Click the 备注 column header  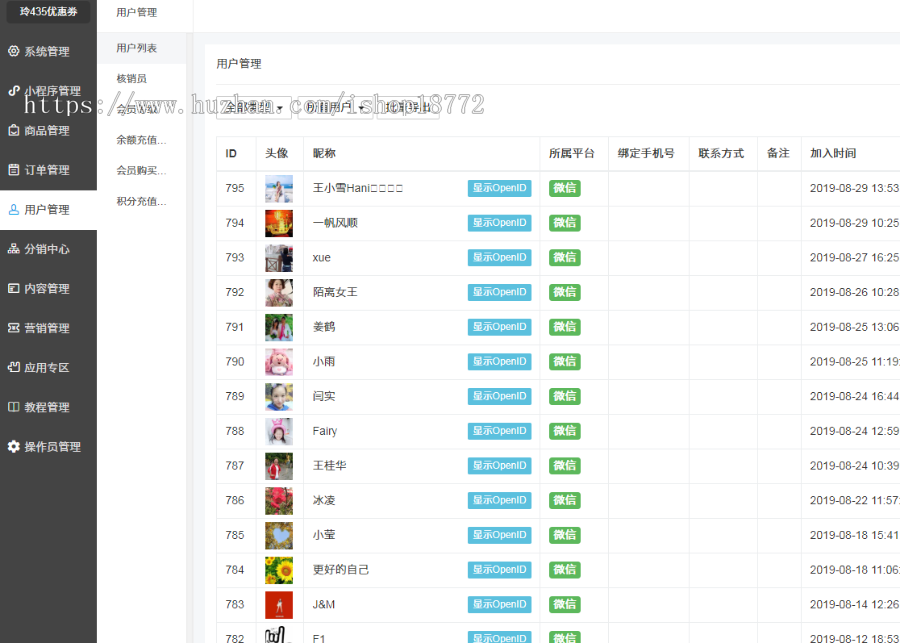point(778,153)
